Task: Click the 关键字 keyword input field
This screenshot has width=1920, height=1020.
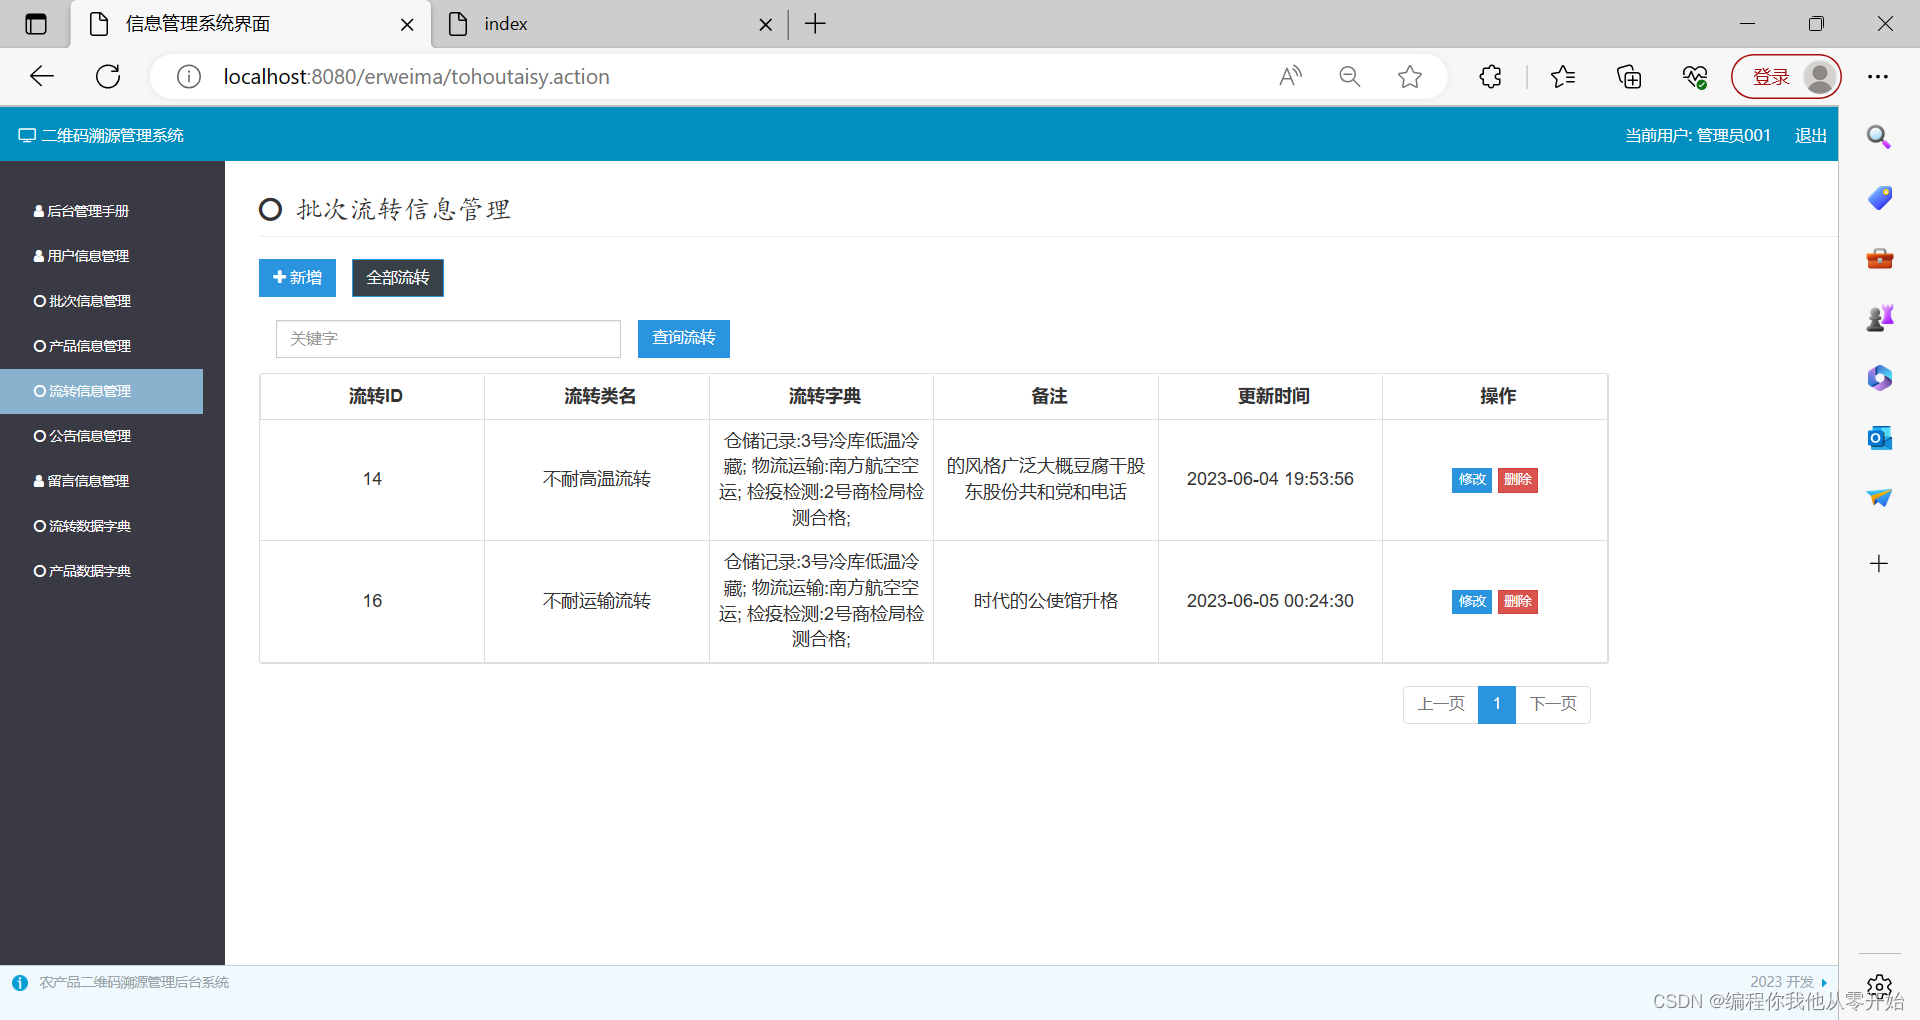Action: click(x=447, y=338)
